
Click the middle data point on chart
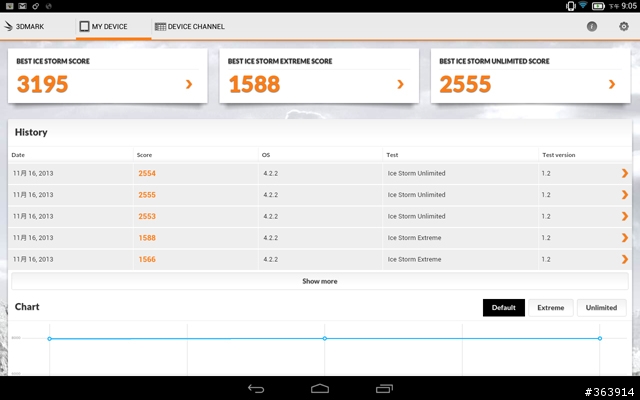click(324, 338)
